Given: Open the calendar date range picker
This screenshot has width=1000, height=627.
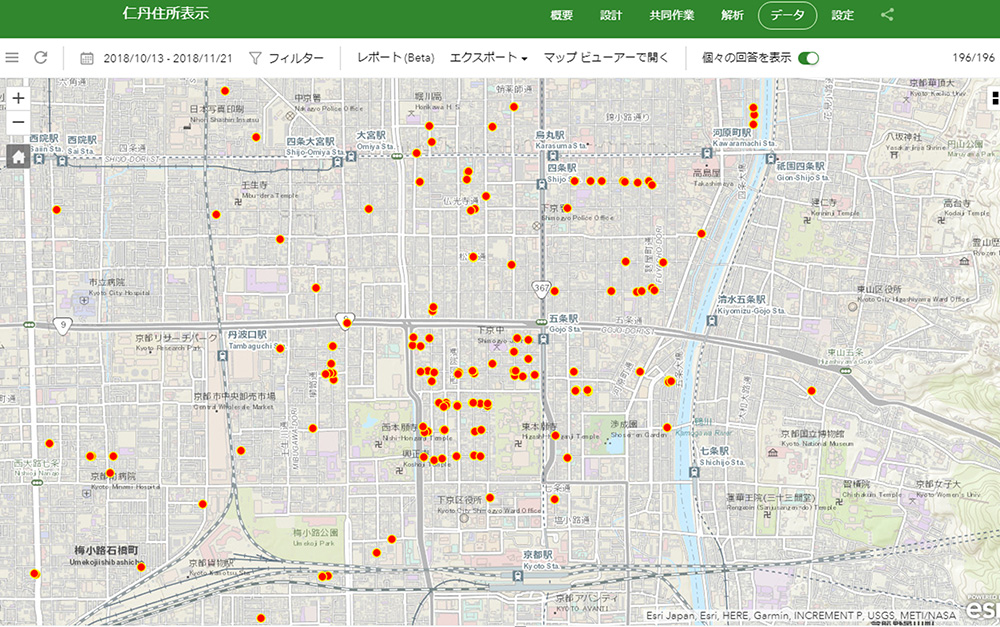Looking at the screenshot, I should [87, 58].
